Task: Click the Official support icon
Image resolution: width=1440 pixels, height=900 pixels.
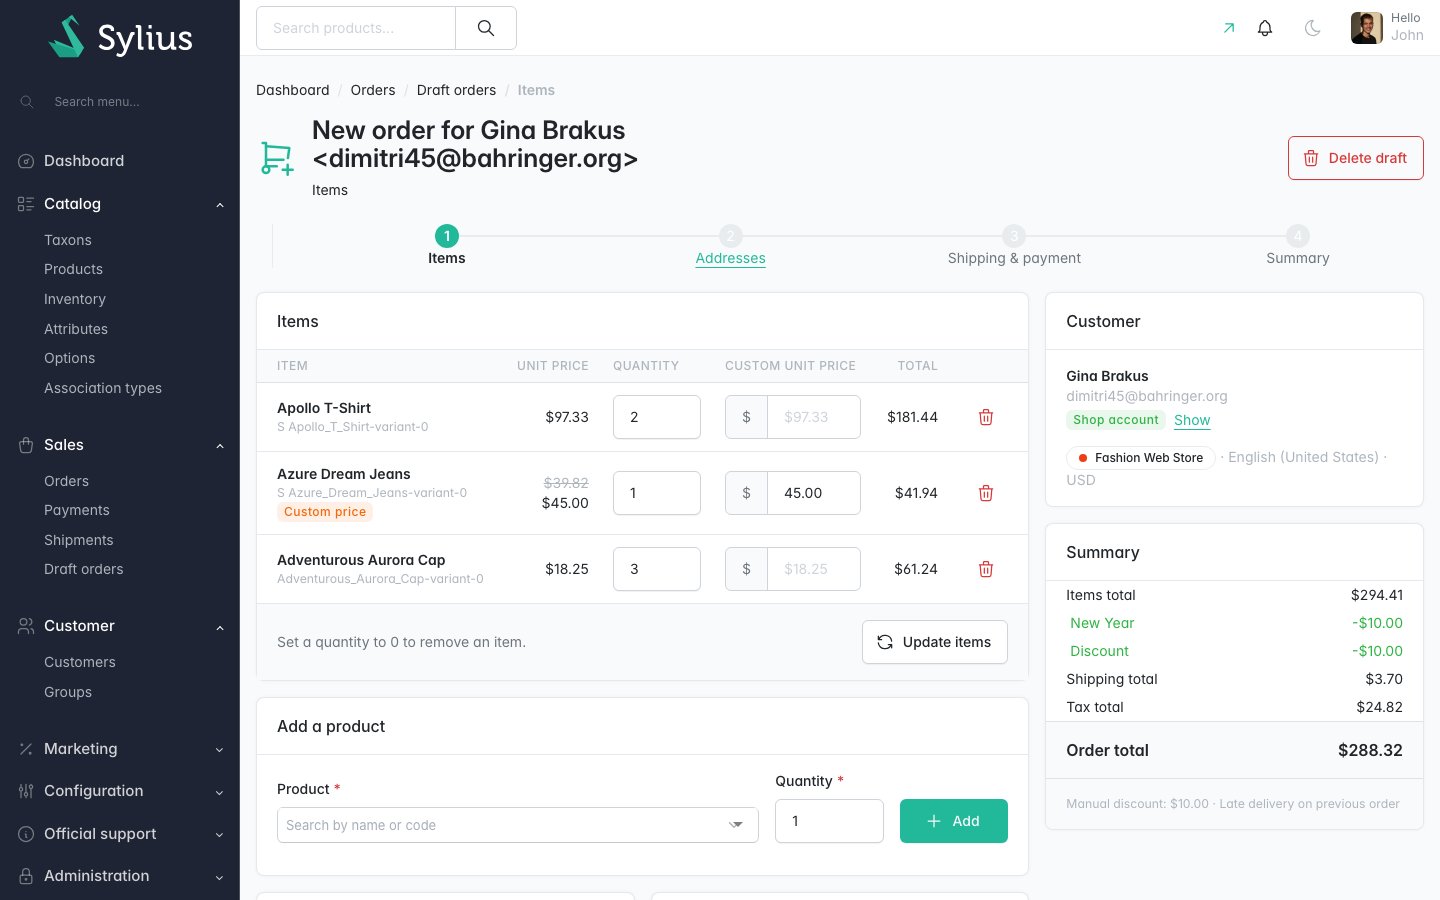Action: click(26, 834)
